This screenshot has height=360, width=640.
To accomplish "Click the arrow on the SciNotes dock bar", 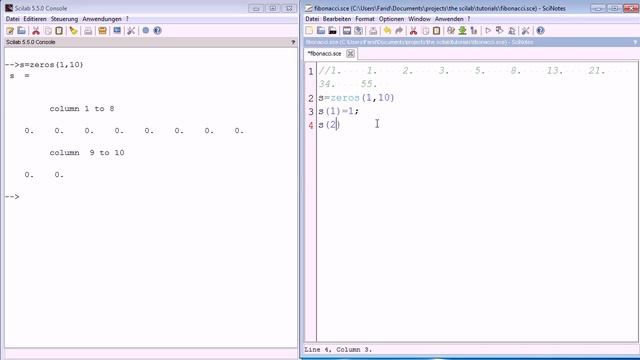I will (x=635, y=42).
